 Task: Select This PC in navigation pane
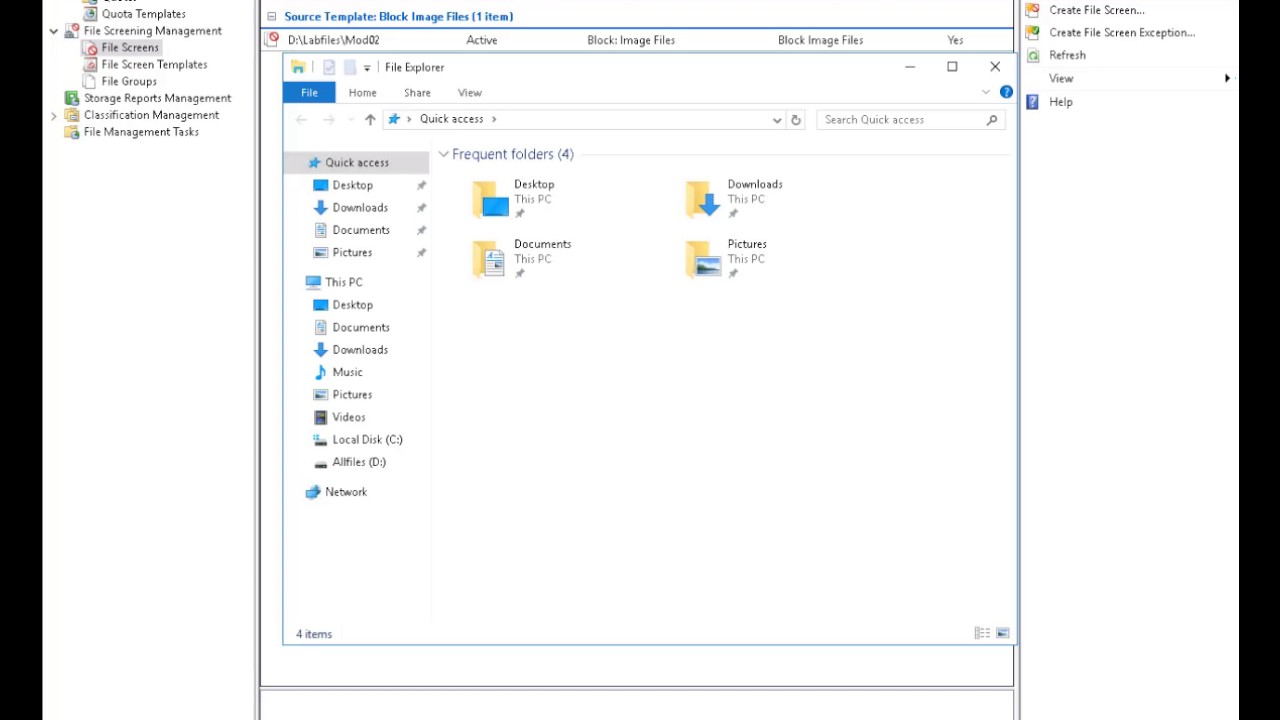coord(343,282)
